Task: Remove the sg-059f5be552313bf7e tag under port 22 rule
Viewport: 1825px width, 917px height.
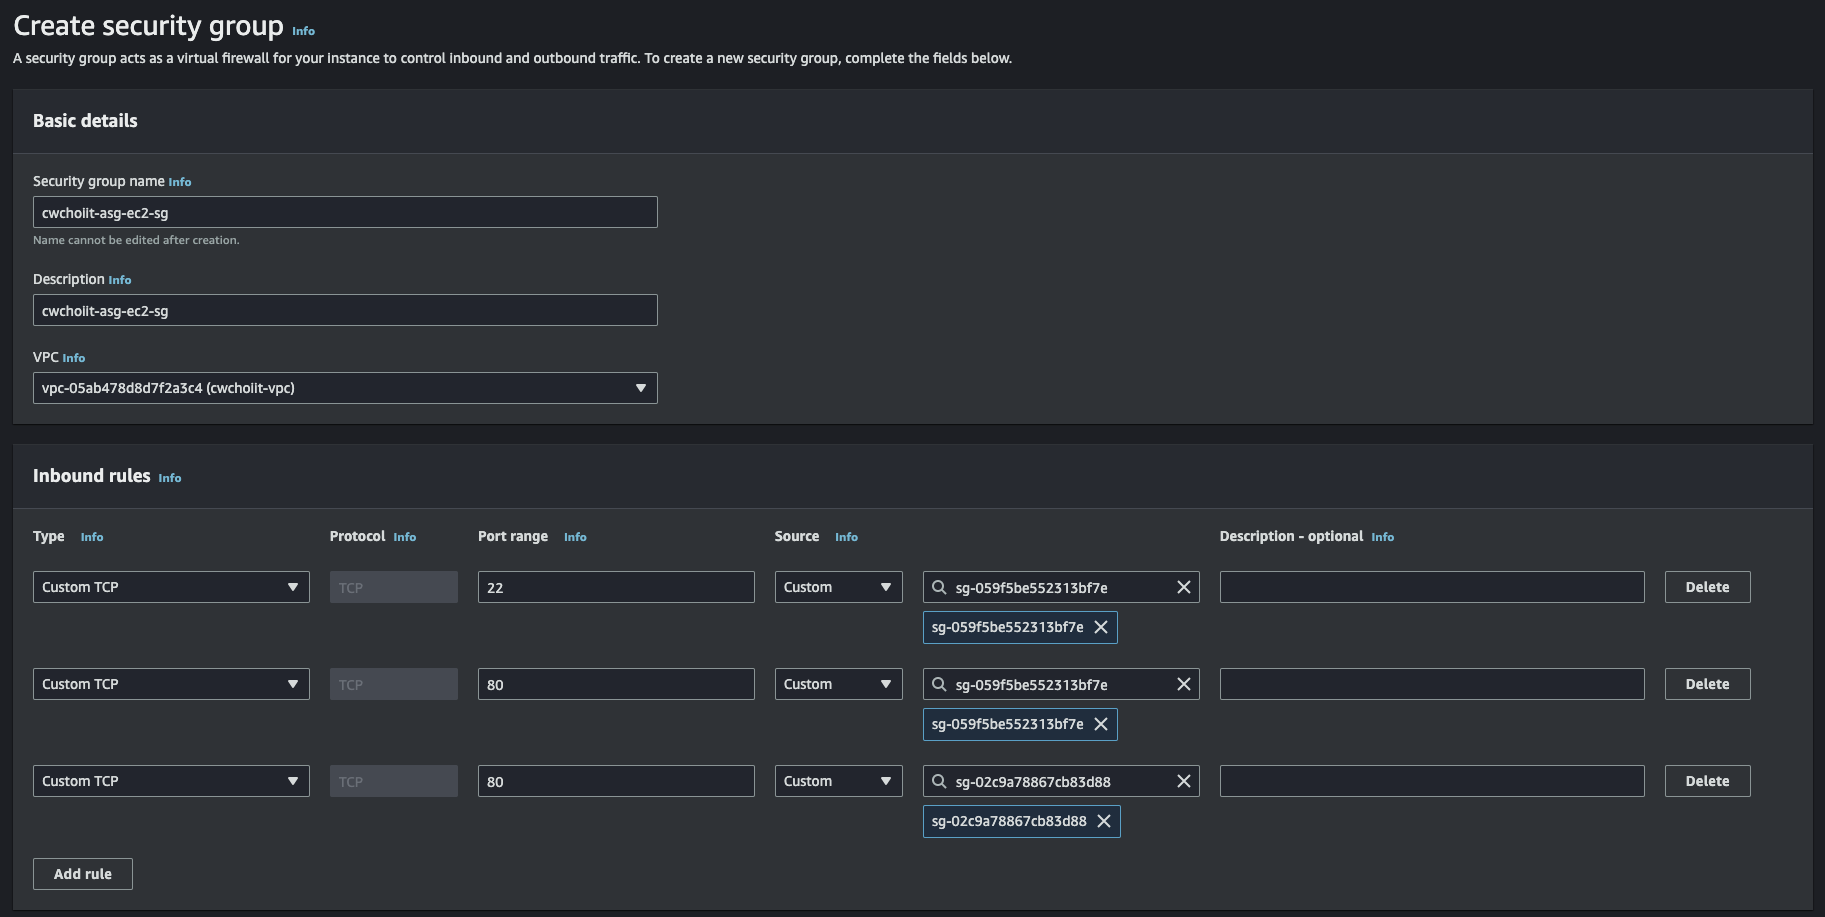Action: (x=1101, y=627)
